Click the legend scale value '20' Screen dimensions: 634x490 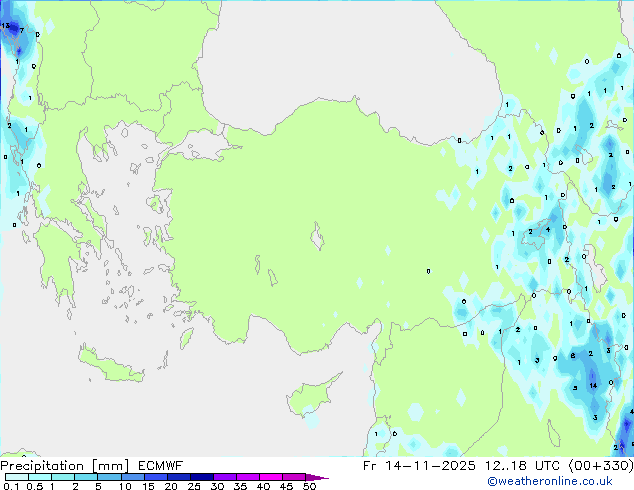[171, 486]
